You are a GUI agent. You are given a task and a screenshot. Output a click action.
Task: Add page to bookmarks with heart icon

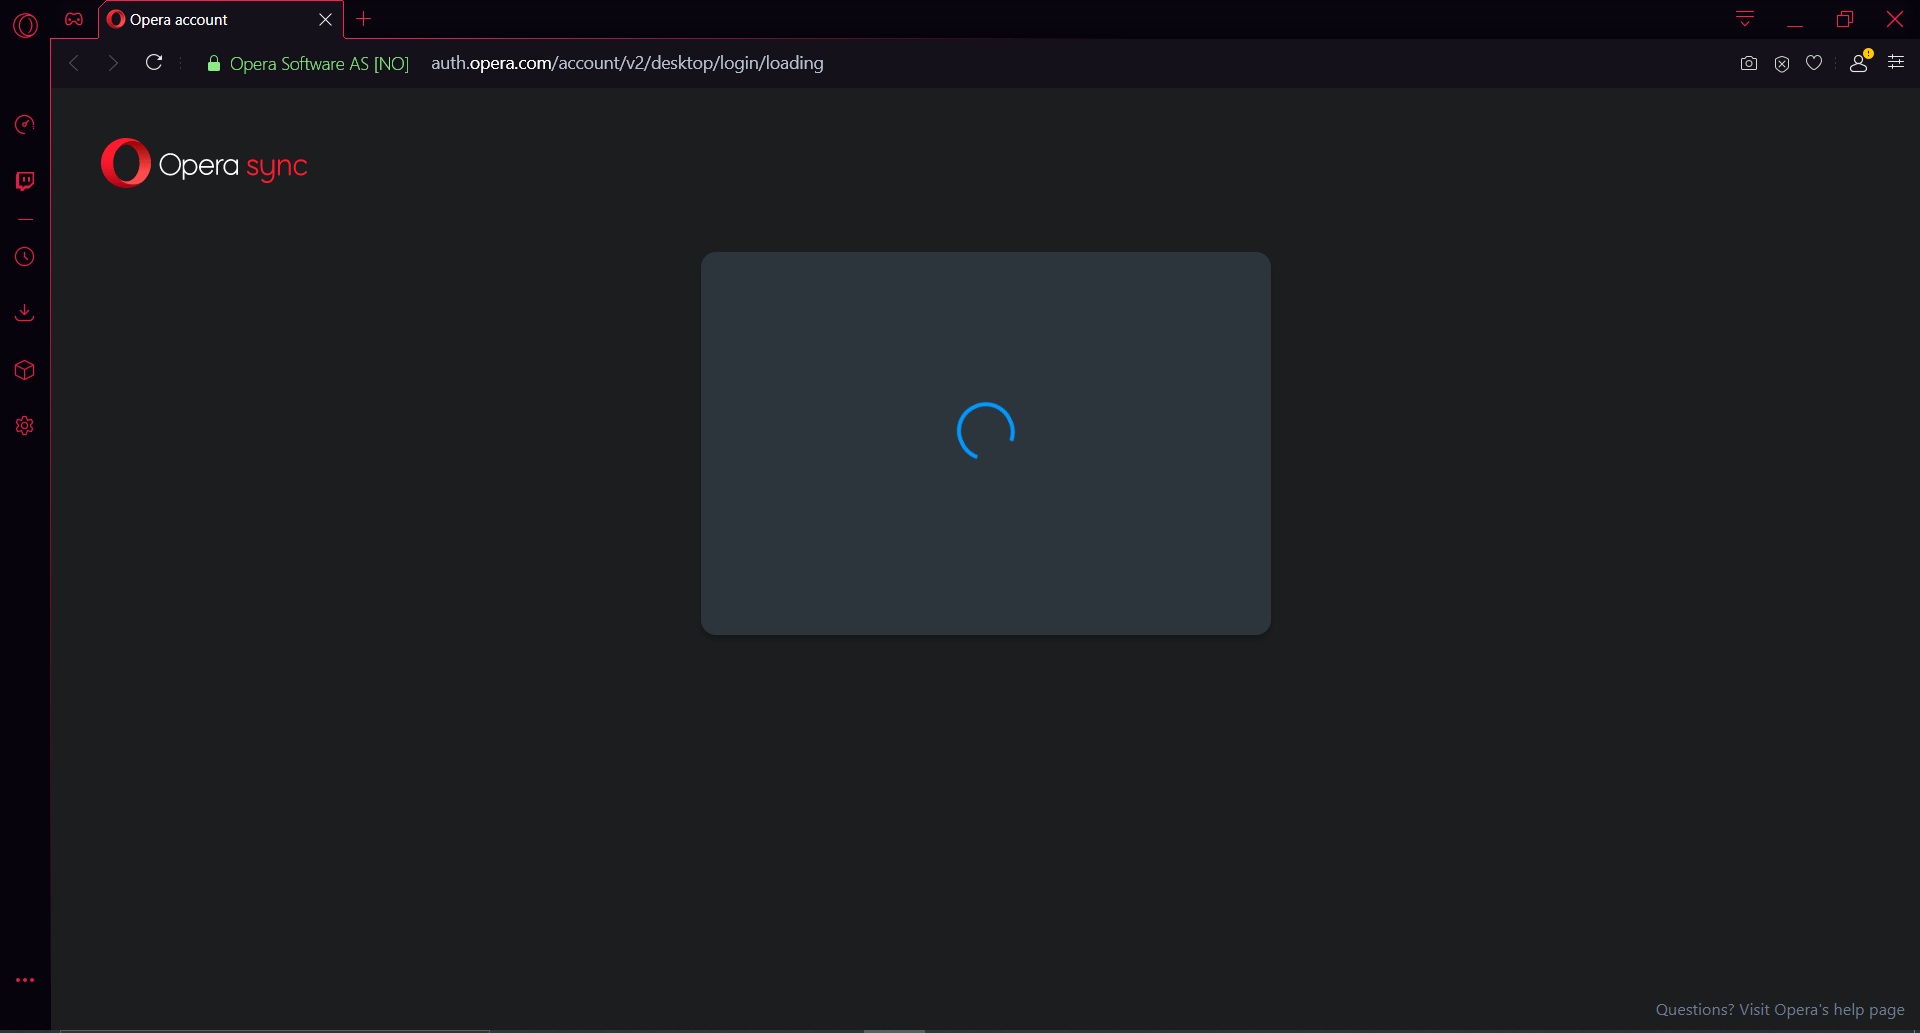[x=1814, y=63]
